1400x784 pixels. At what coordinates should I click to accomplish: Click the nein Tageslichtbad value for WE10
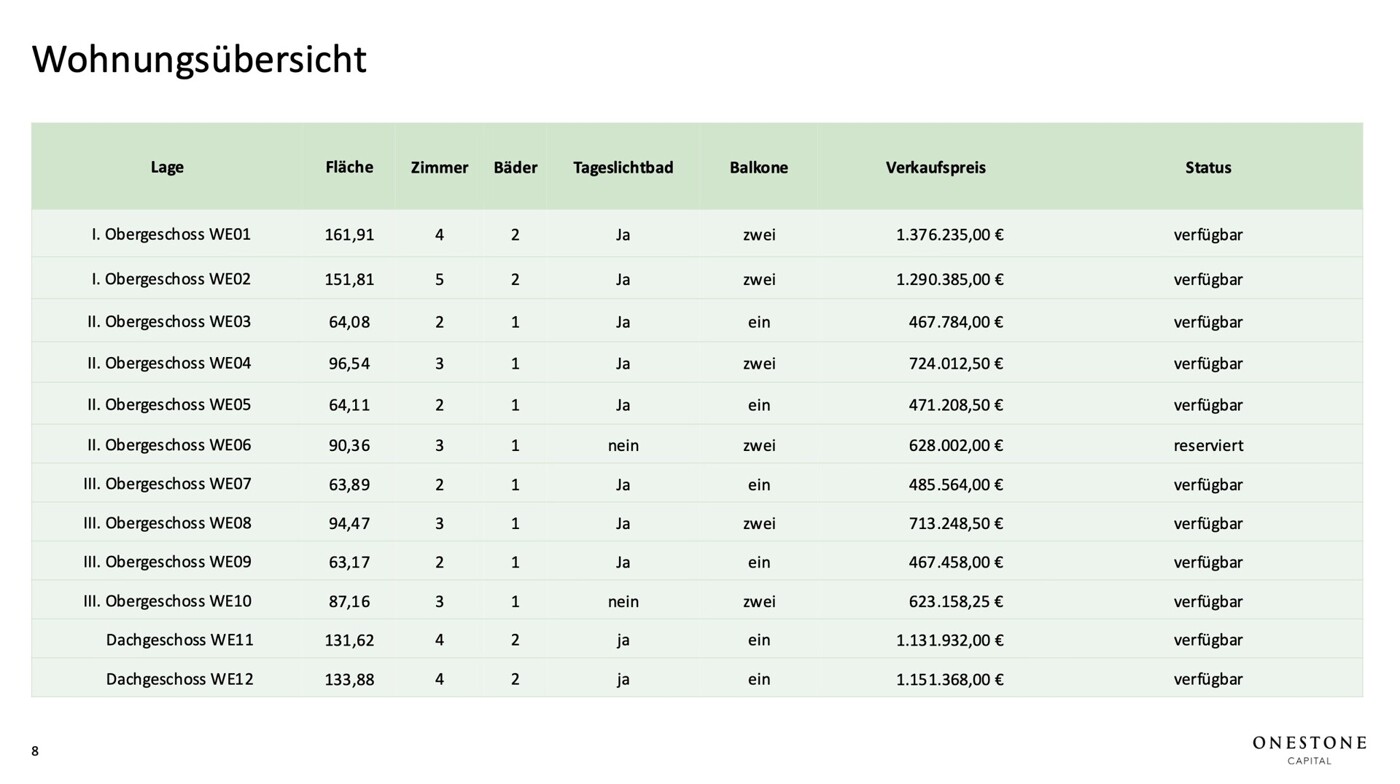tap(623, 601)
